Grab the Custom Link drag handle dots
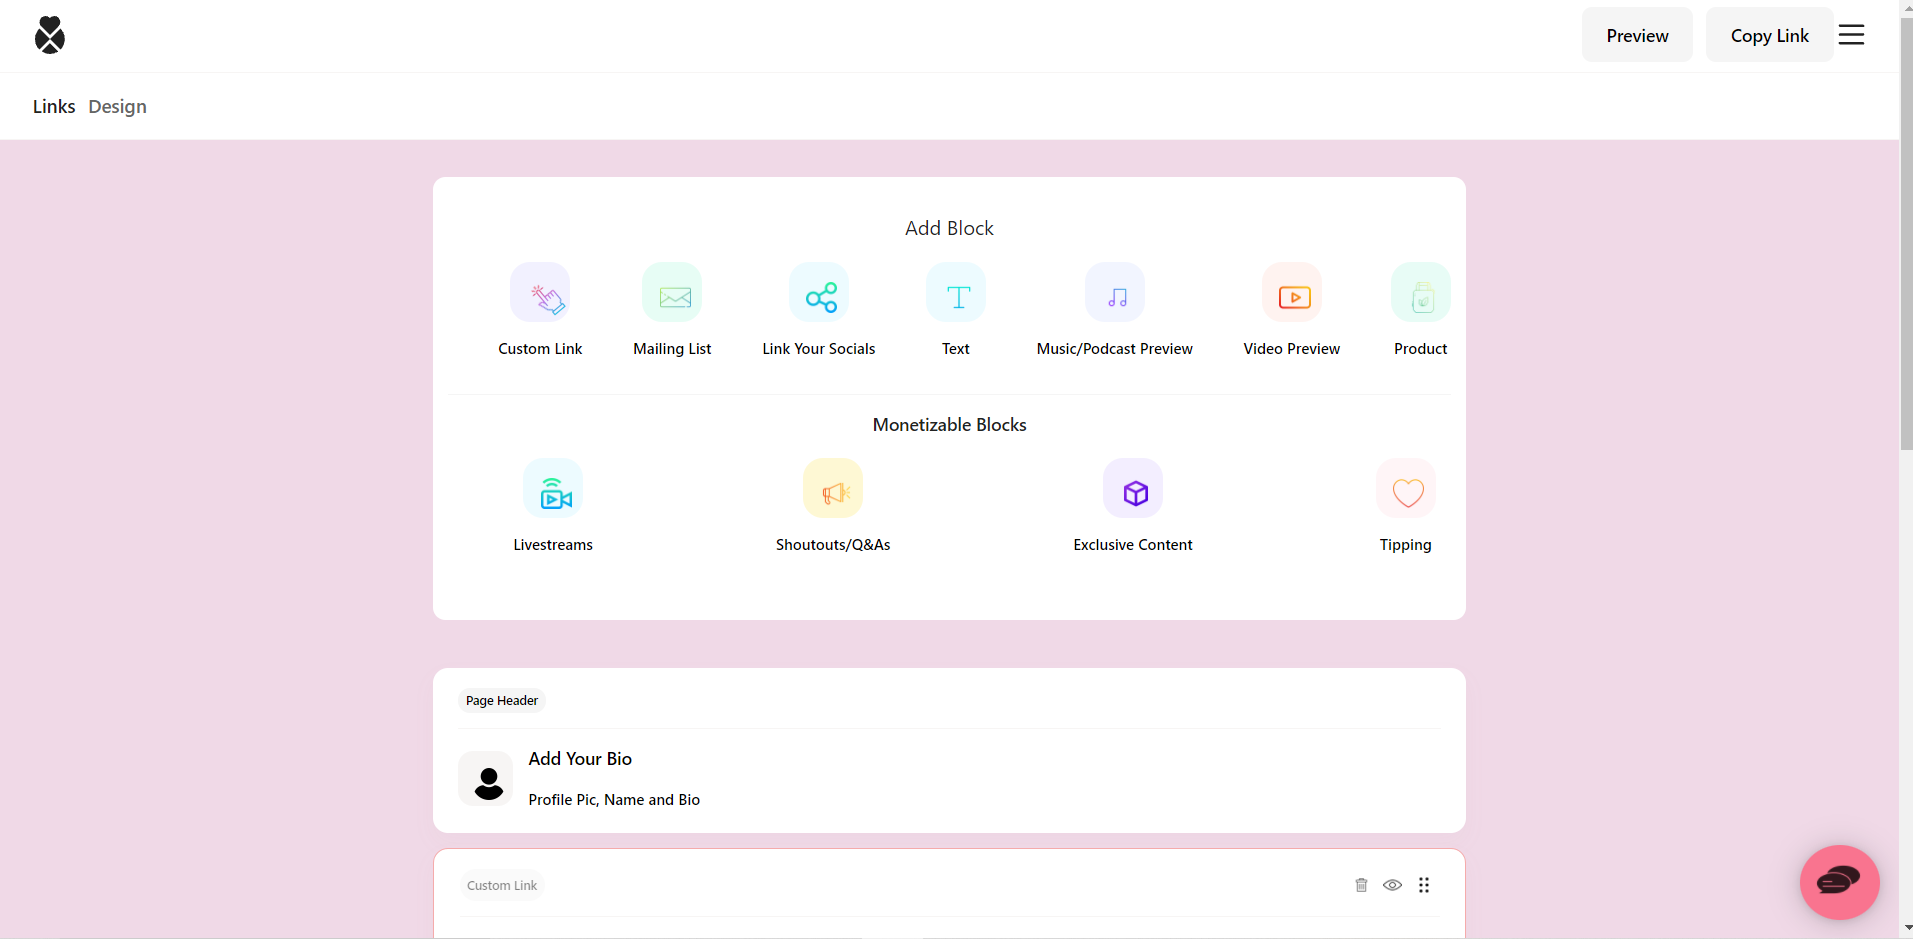Image resolution: width=1913 pixels, height=939 pixels. 1425,885
